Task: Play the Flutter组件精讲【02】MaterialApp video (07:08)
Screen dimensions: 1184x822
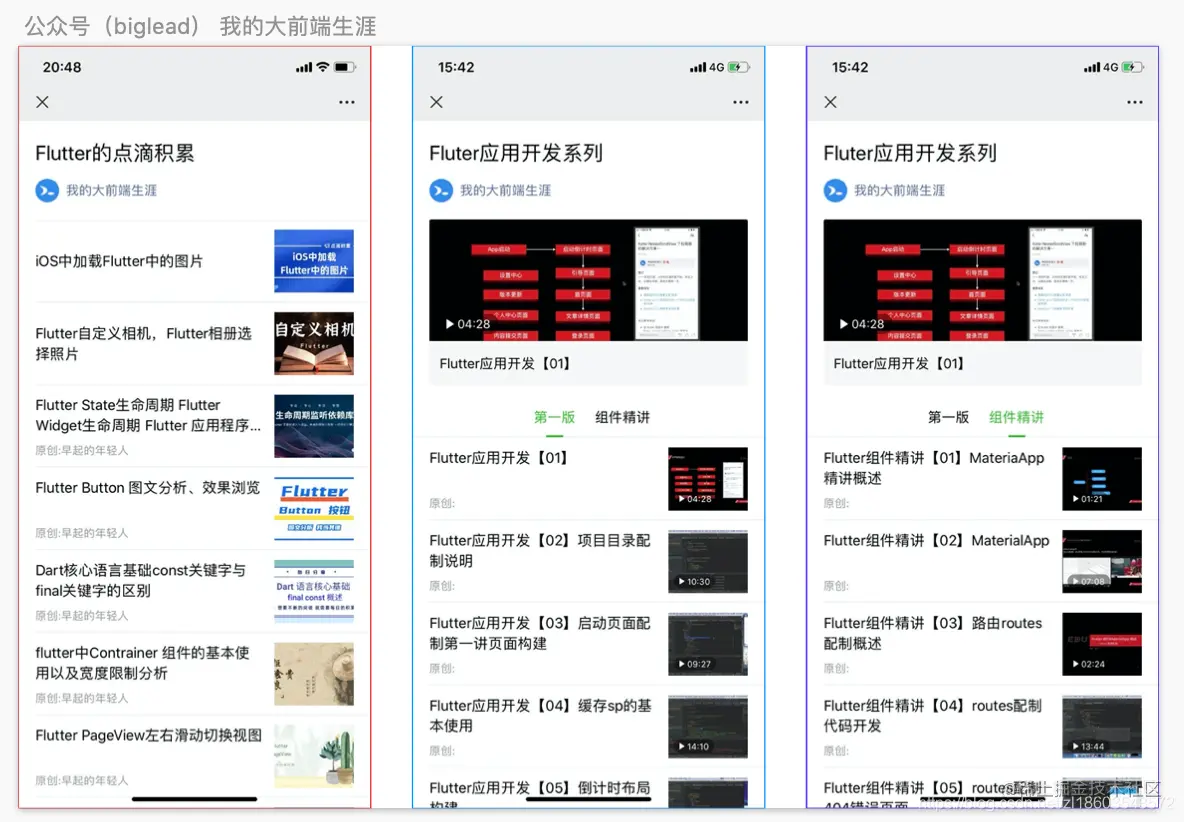Action: click(1102, 561)
